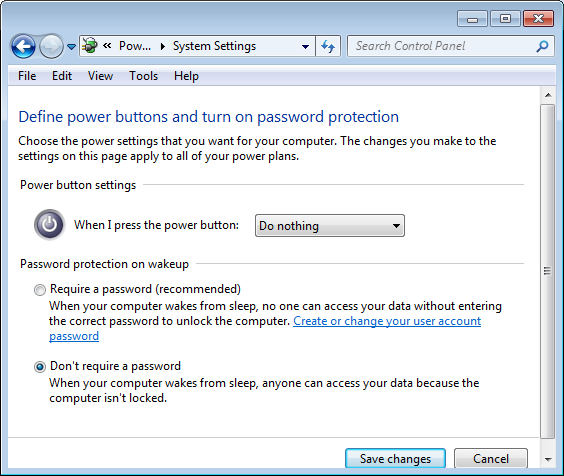Click the Save changes button

tap(395, 459)
